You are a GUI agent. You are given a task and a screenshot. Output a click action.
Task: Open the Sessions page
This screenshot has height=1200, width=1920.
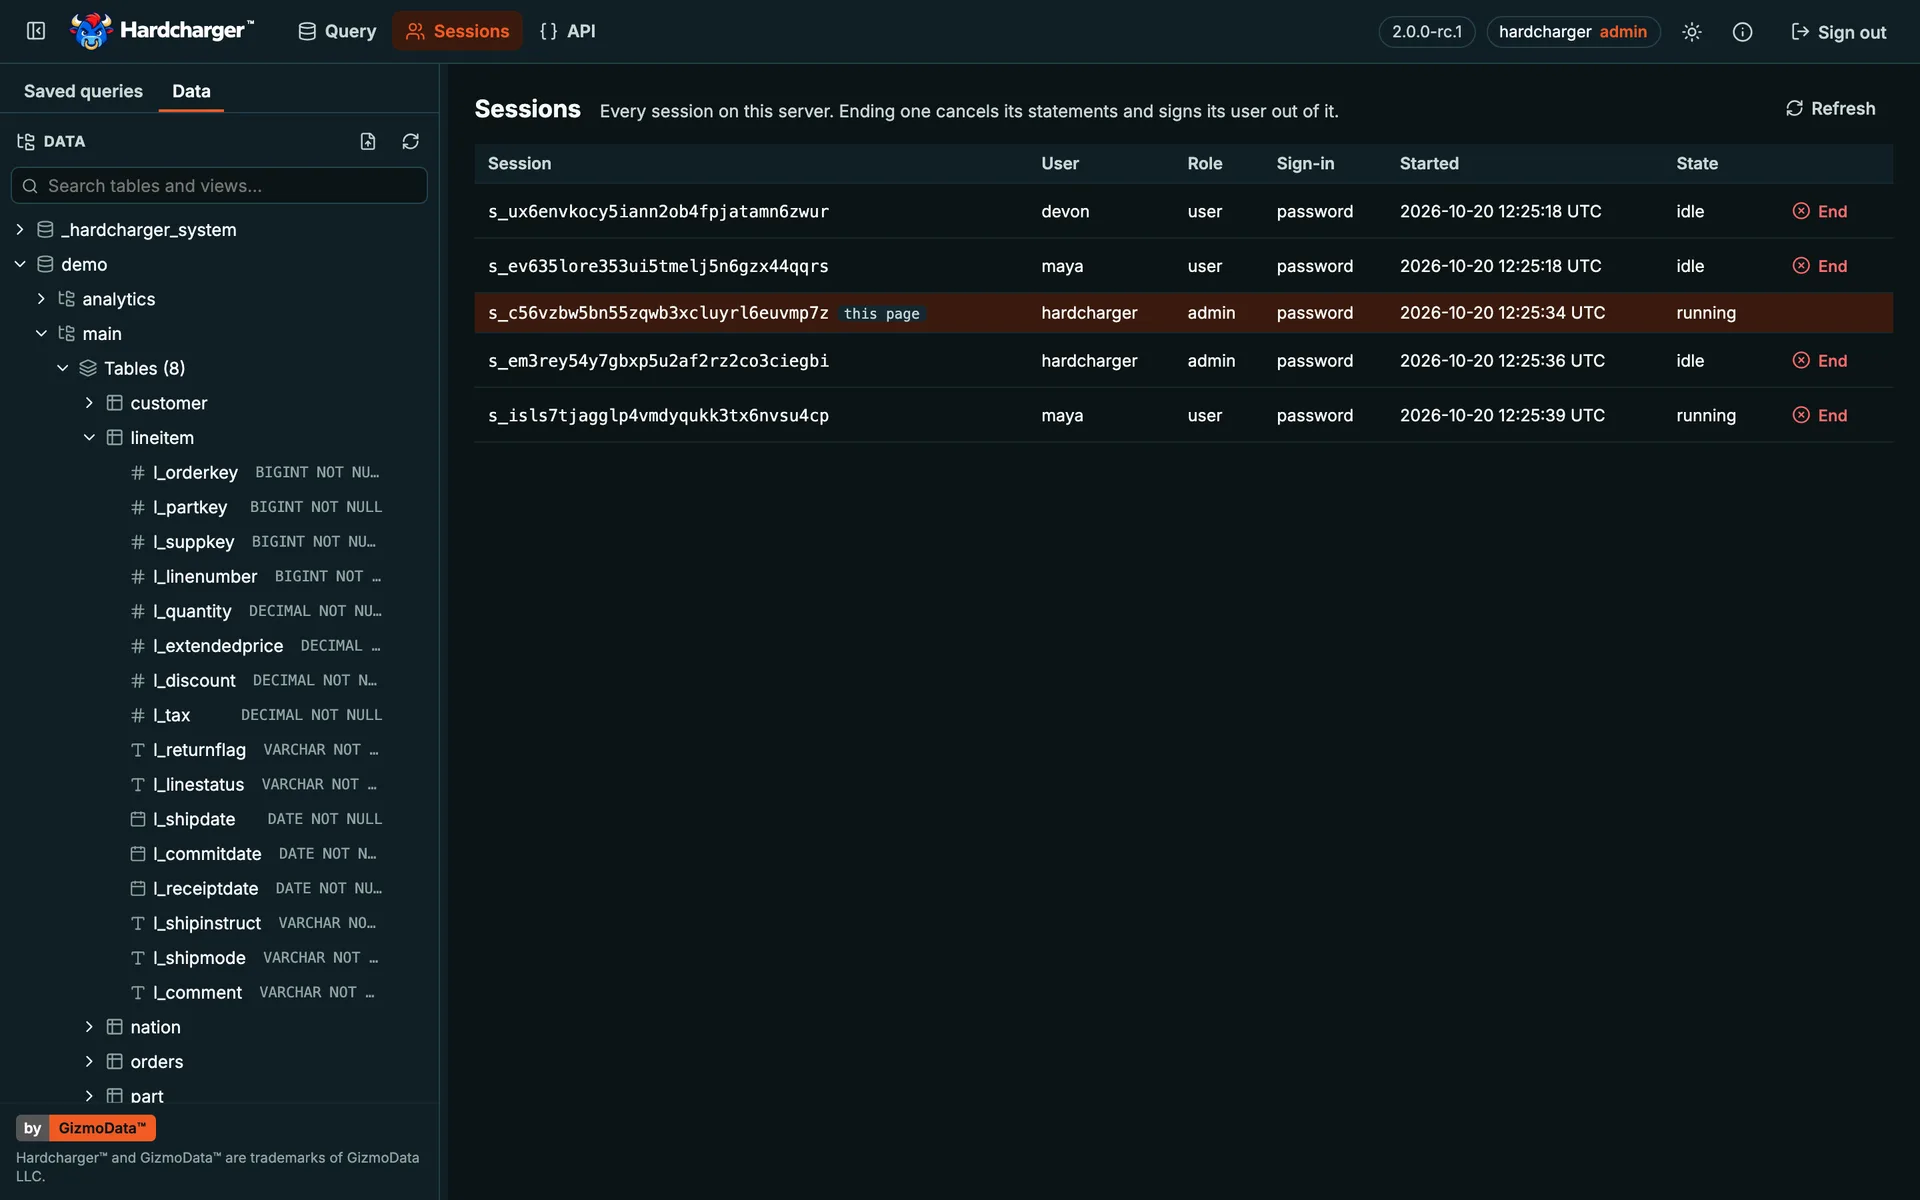coord(457,31)
